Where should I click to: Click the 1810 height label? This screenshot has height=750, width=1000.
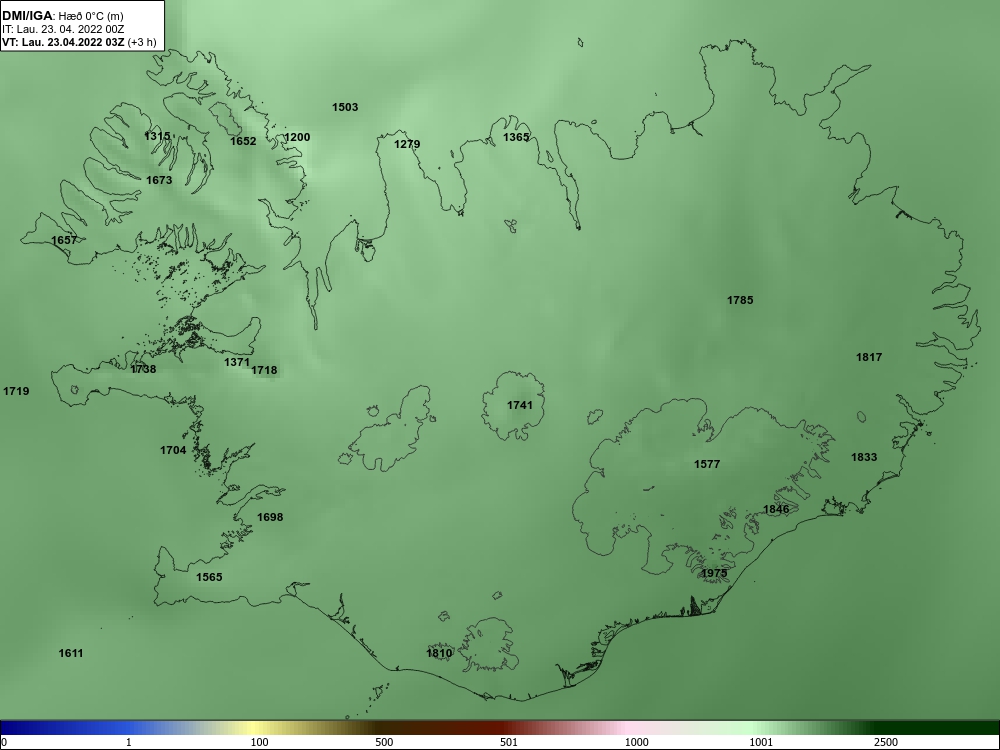click(x=439, y=653)
